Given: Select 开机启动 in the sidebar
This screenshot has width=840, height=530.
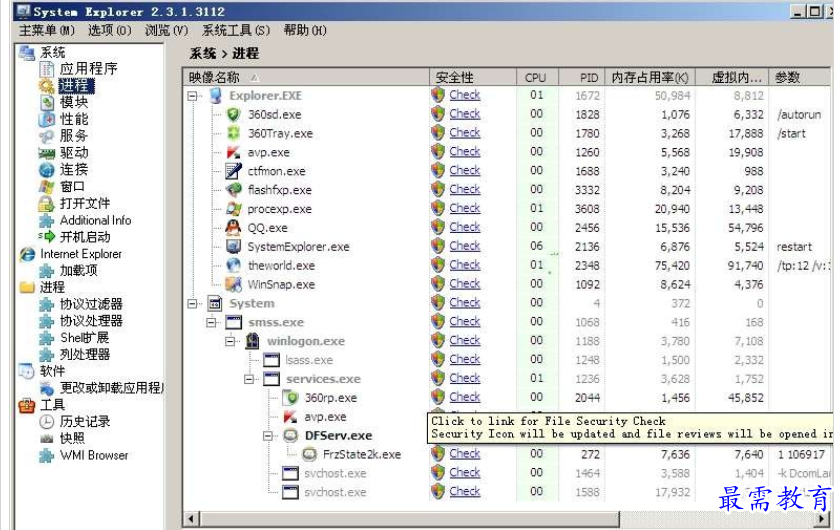Looking at the screenshot, I should (x=85, y=237).
